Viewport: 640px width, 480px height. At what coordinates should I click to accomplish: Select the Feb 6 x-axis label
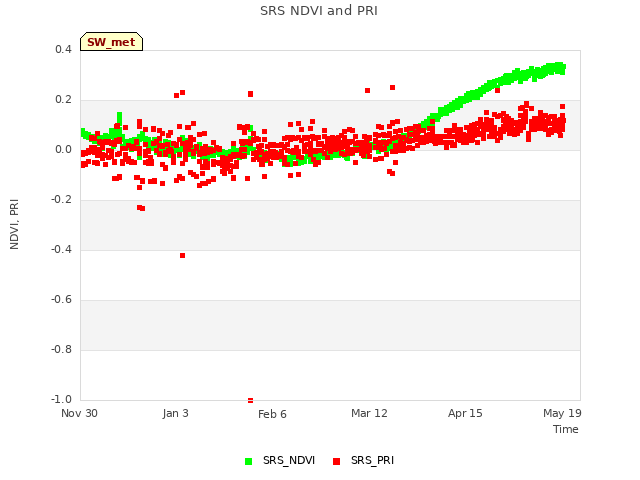[x=272, y=414]
